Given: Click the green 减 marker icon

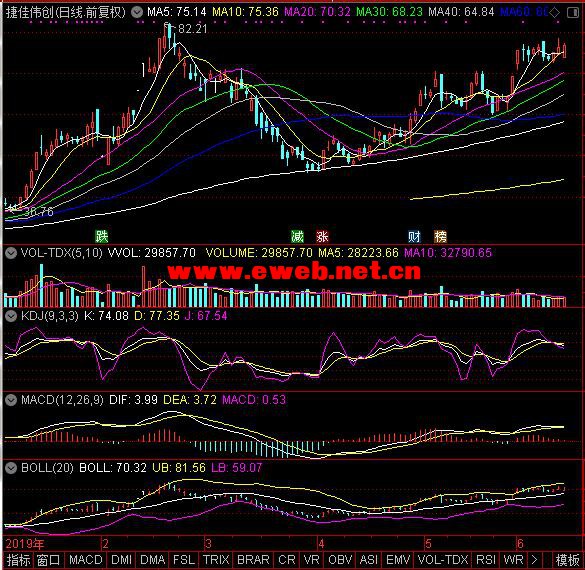Looking at the screenshot, I should 297,236.
